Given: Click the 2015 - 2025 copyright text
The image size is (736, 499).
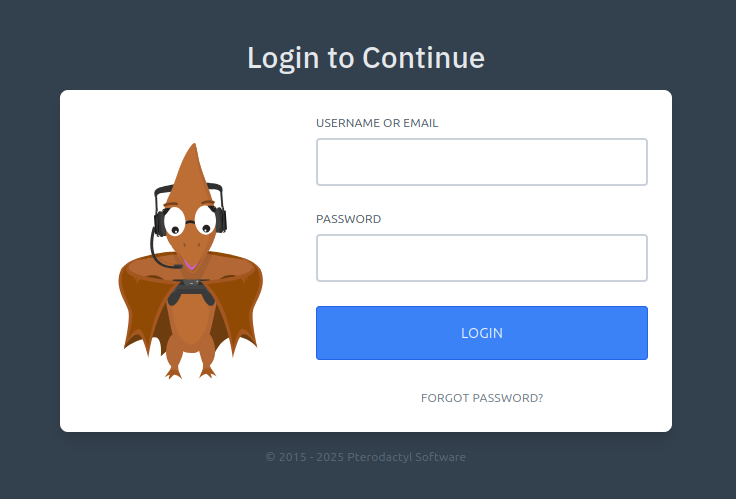Looking at the screenshot, I should tap(305, 457).
